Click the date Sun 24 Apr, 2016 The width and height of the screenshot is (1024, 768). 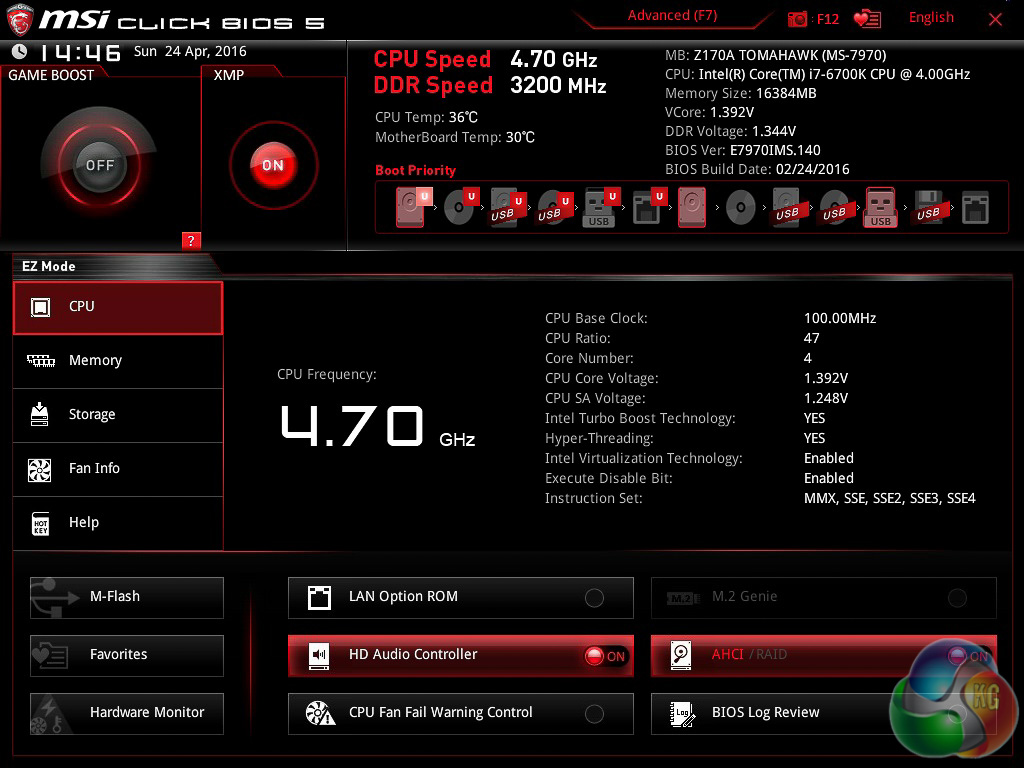[190, 52]
